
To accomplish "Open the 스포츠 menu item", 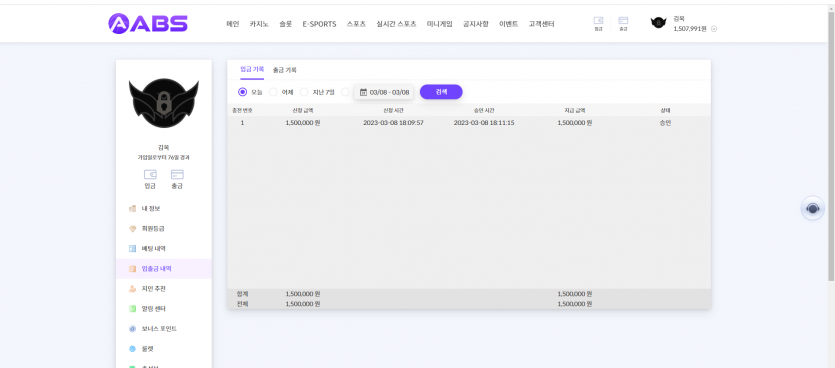I will 356,24.
